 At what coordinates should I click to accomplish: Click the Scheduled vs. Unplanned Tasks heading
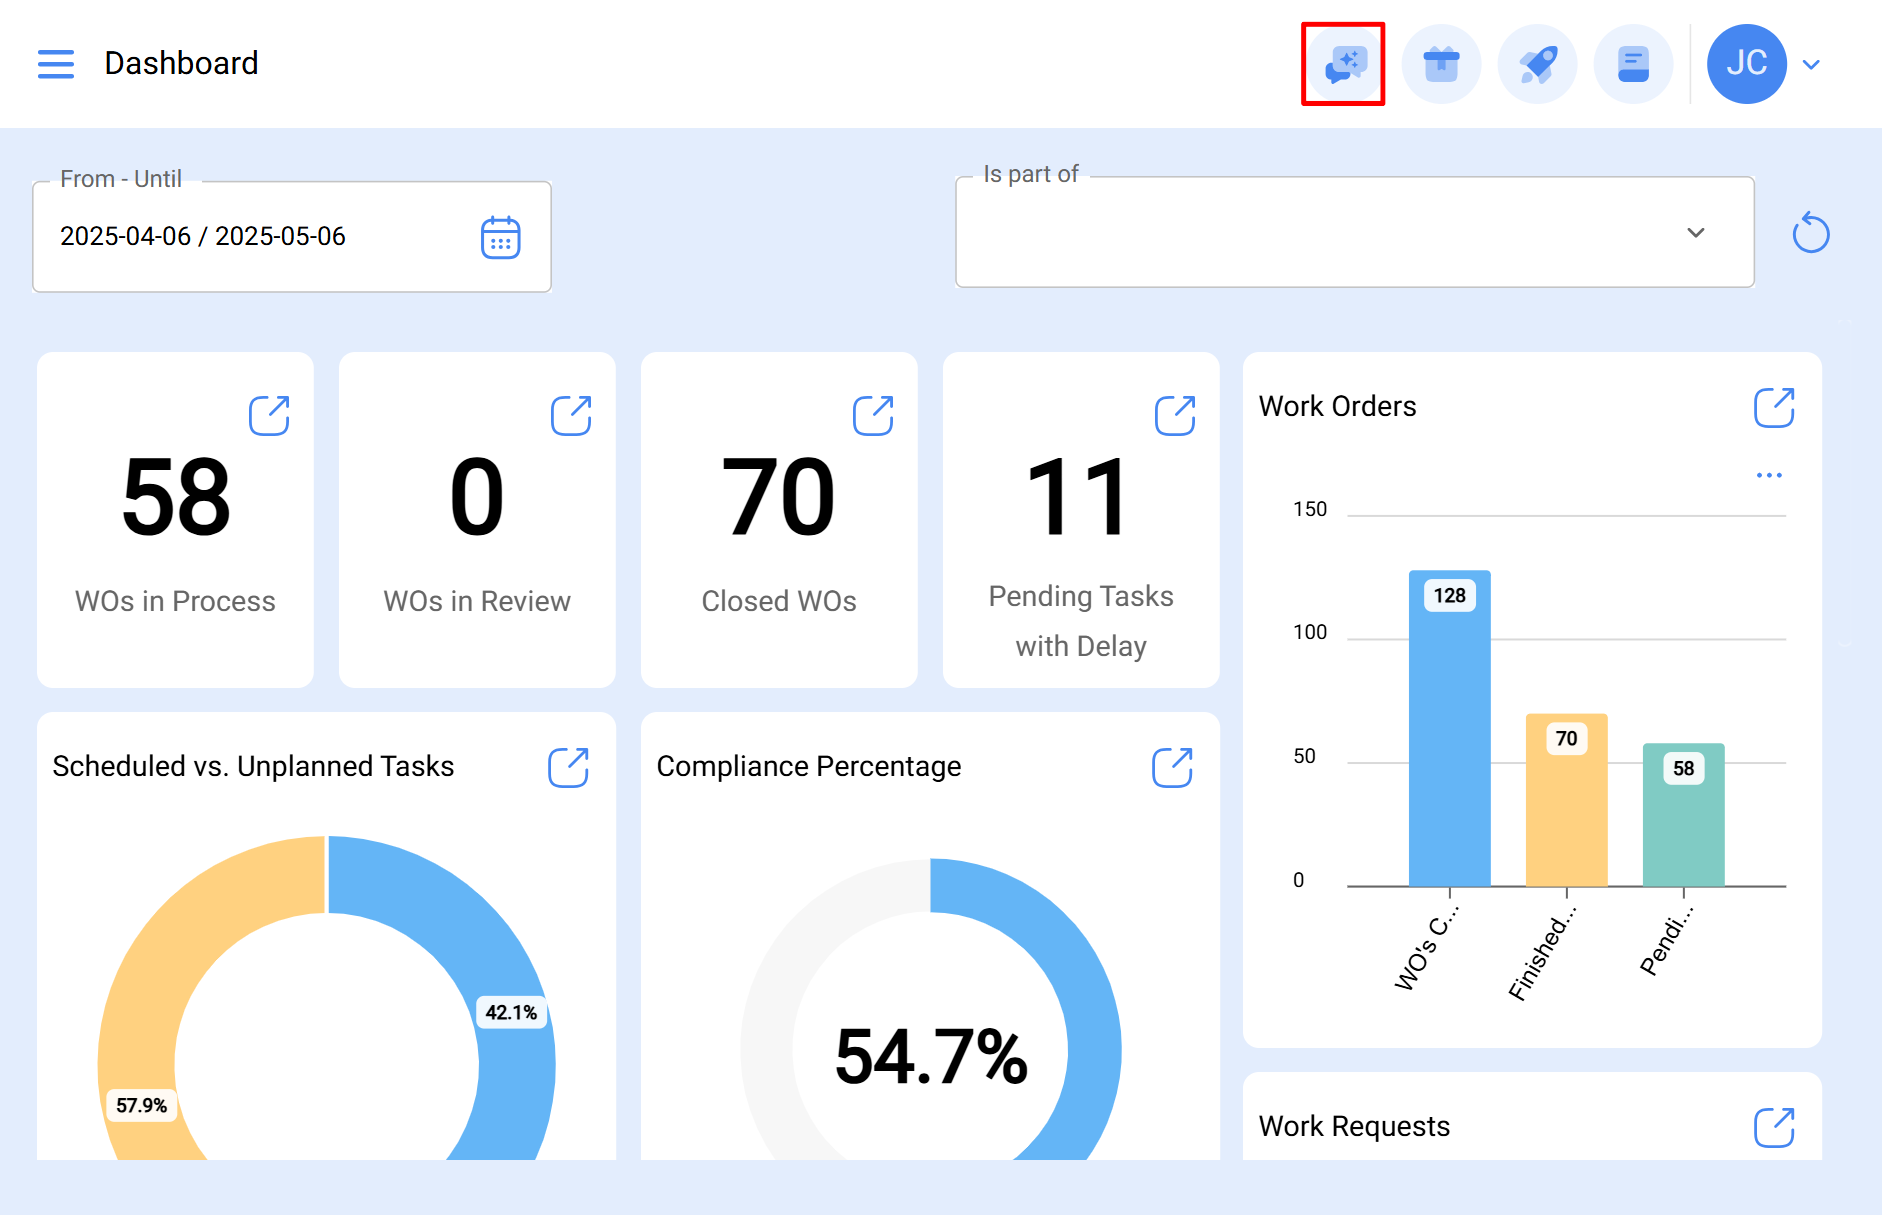(x=253, y=766)
